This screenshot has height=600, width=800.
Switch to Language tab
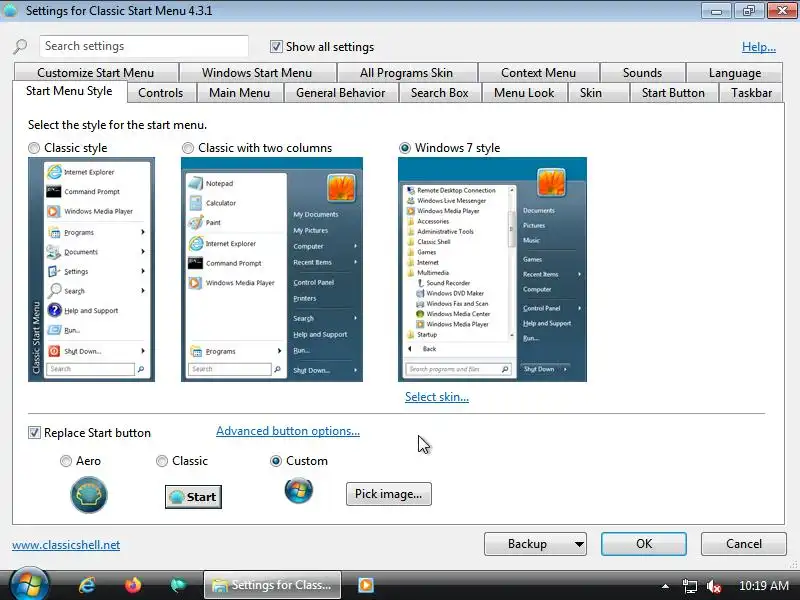point(735,73)
